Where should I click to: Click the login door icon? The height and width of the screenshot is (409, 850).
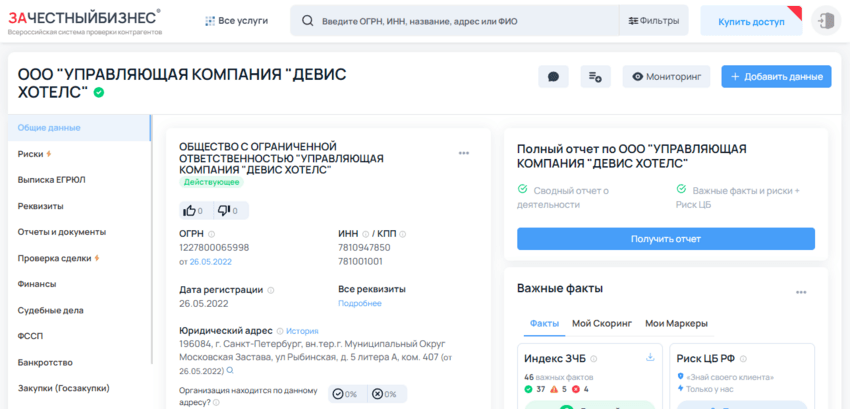pos(826,21)
